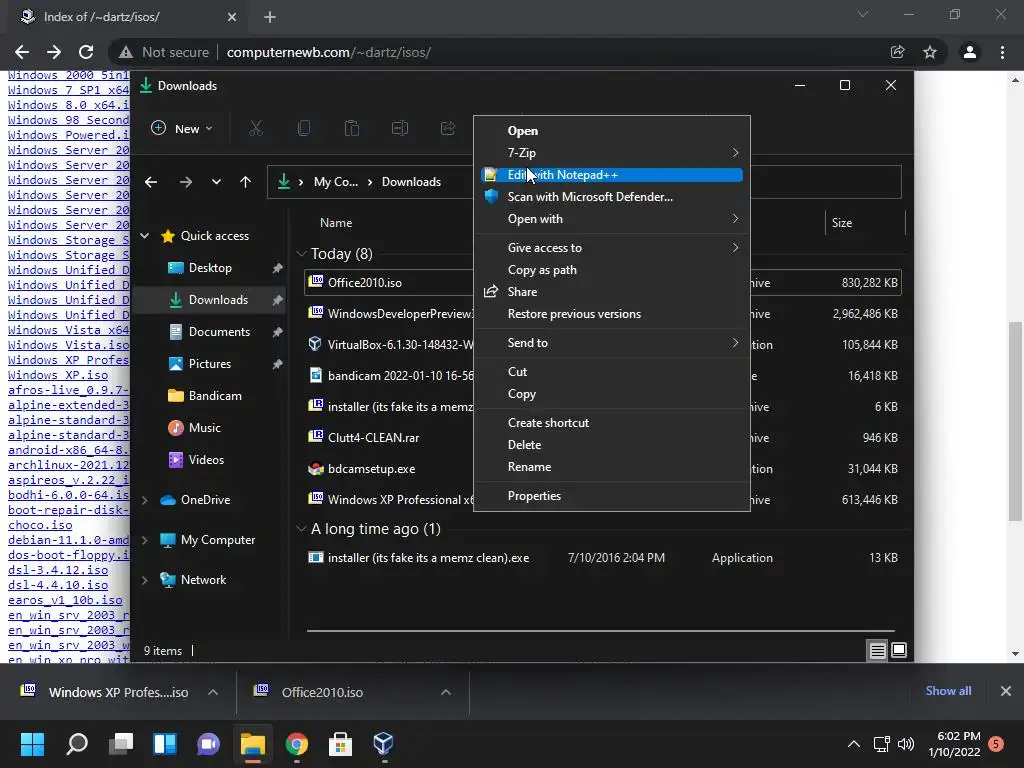Click the Rename icon in Explorer toolbar
Viewport: 1024px width, 768px height.
pyautogui.click(x=400, y=129)
